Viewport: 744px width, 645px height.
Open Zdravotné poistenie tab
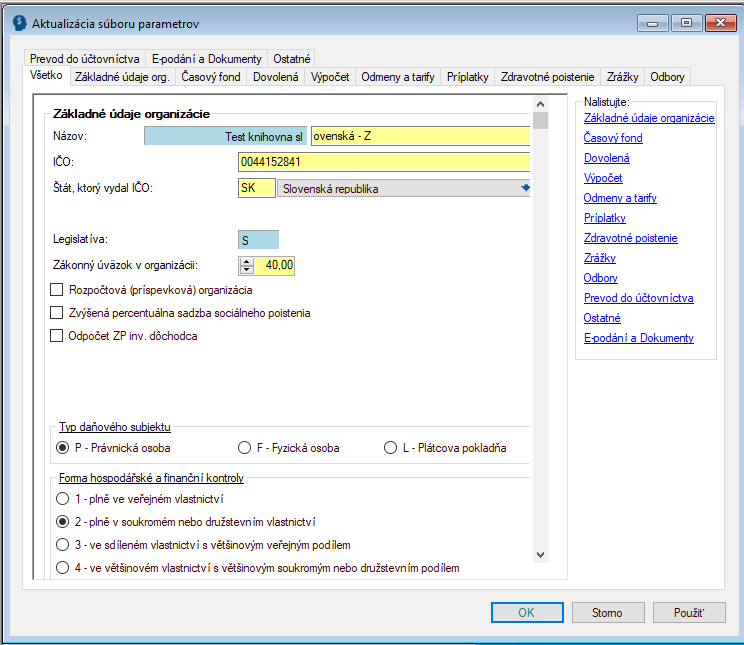tap(547, 77)
